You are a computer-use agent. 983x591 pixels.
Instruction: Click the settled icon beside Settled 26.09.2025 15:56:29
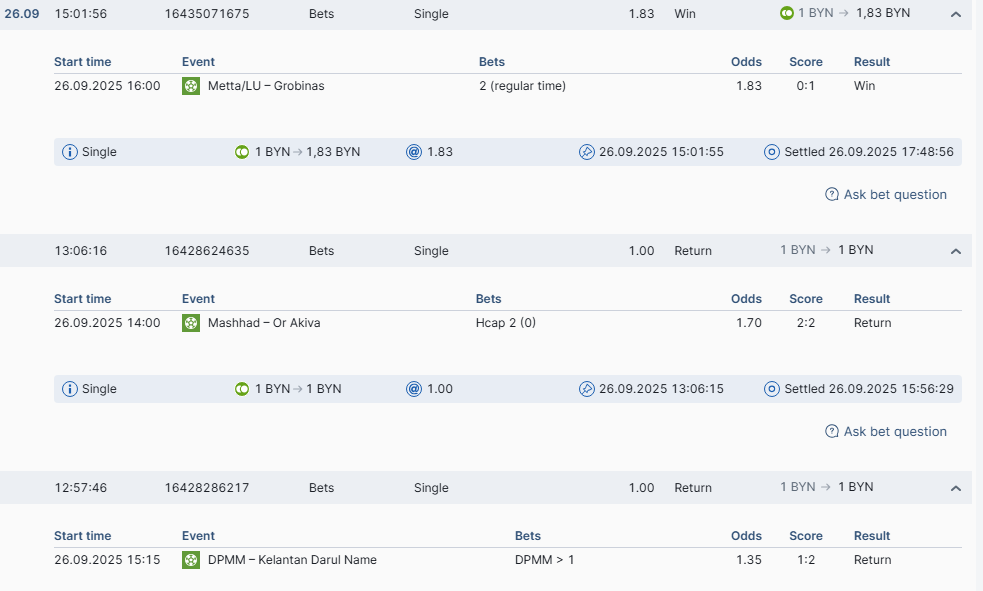771,389
